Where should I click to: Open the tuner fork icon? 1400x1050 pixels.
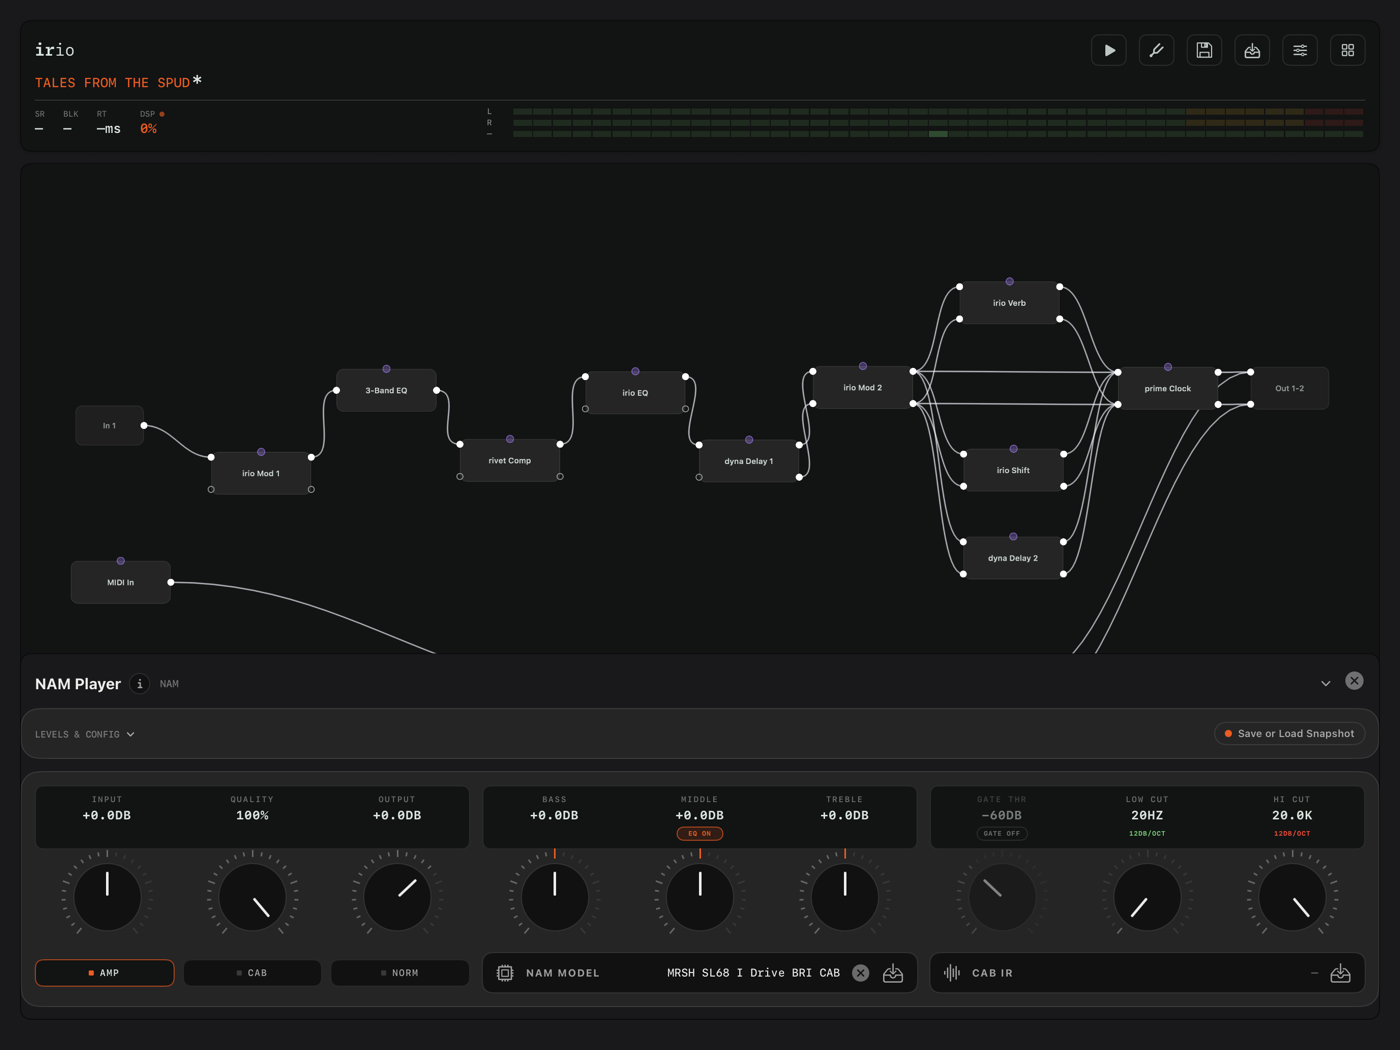click(1157, 50)
